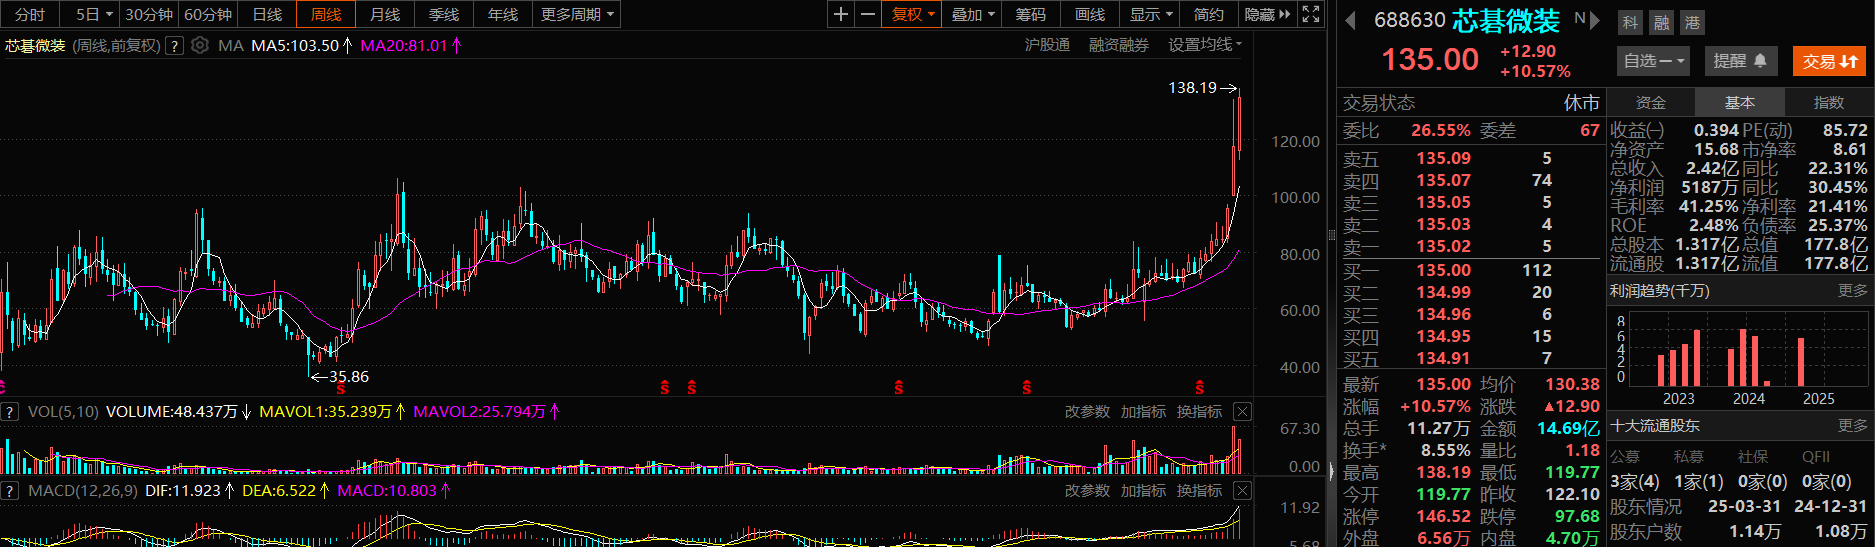Click the 筹码 chip distribution button

pyautogui.click(x=1031, y=14)
